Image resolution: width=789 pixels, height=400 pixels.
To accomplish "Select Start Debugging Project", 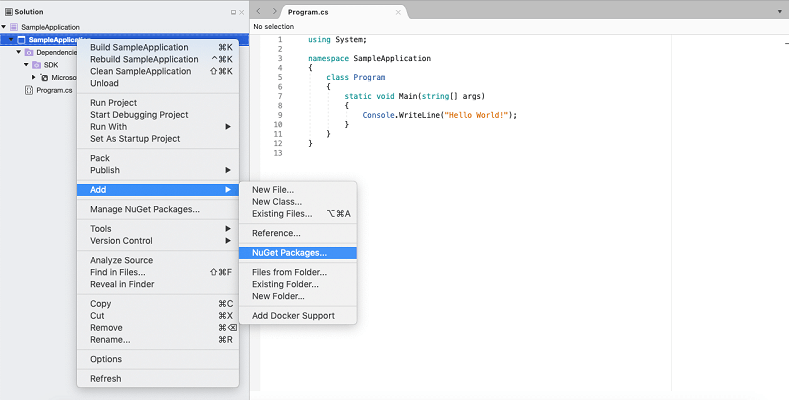I will tap(157, 115).
